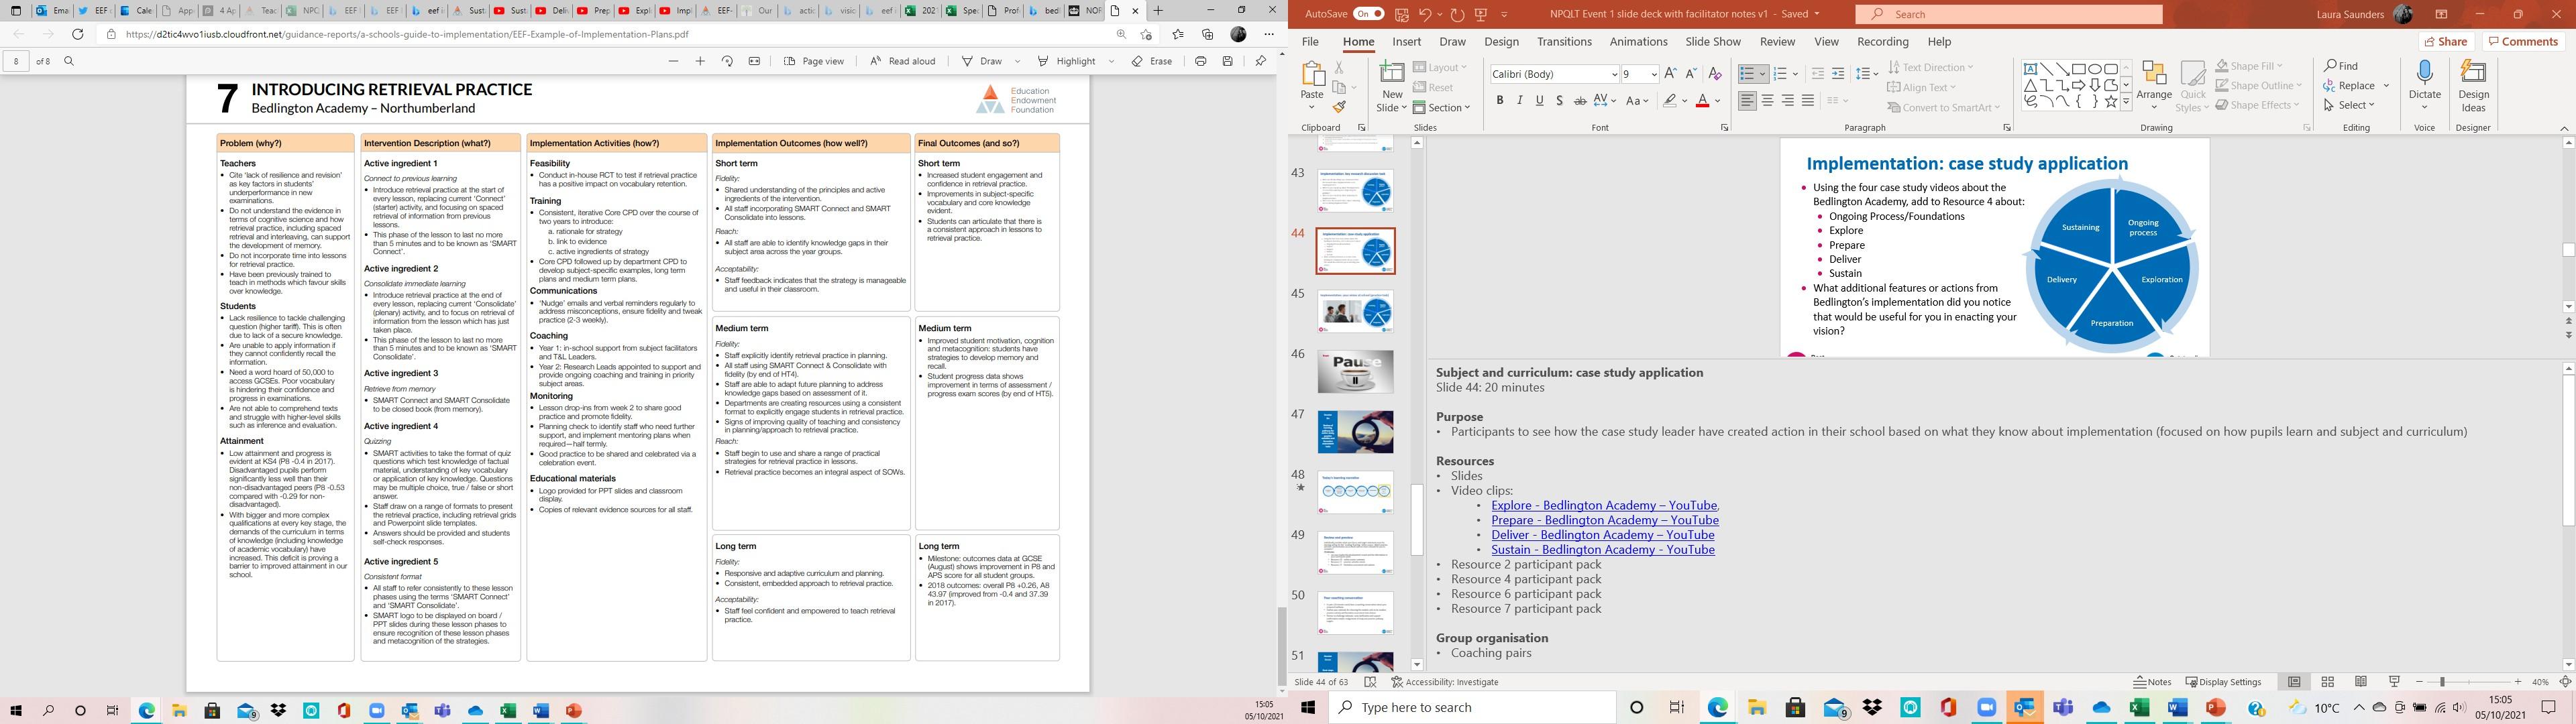
Task: Toggle the Notes pane in status bar
Action: click(2153, 682)
